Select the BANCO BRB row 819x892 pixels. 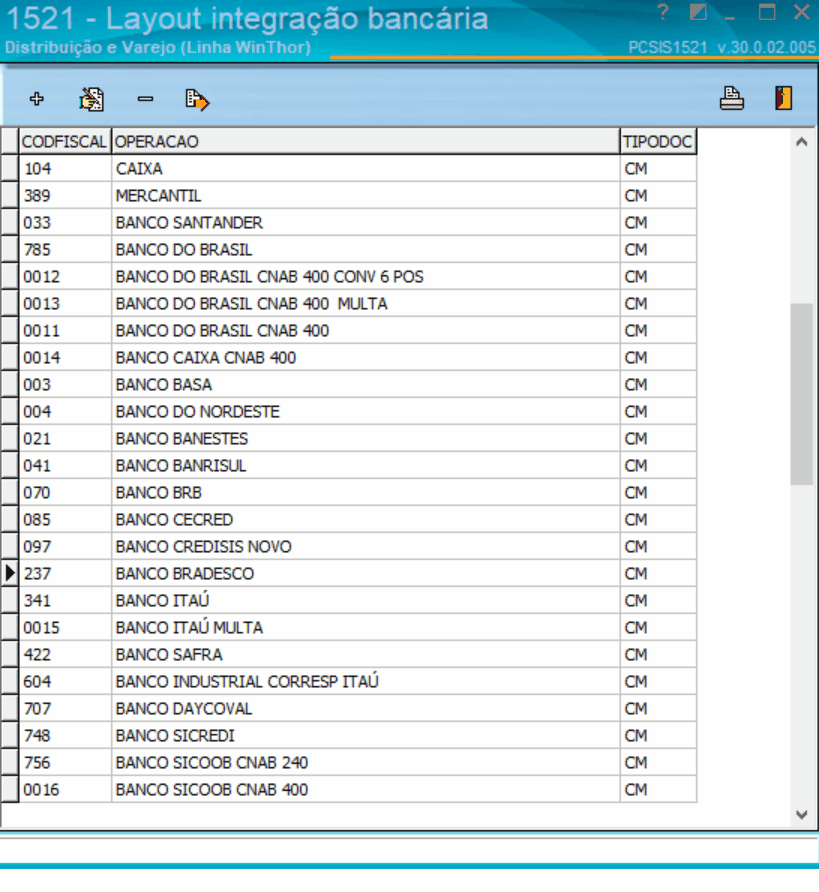(348, 493)
